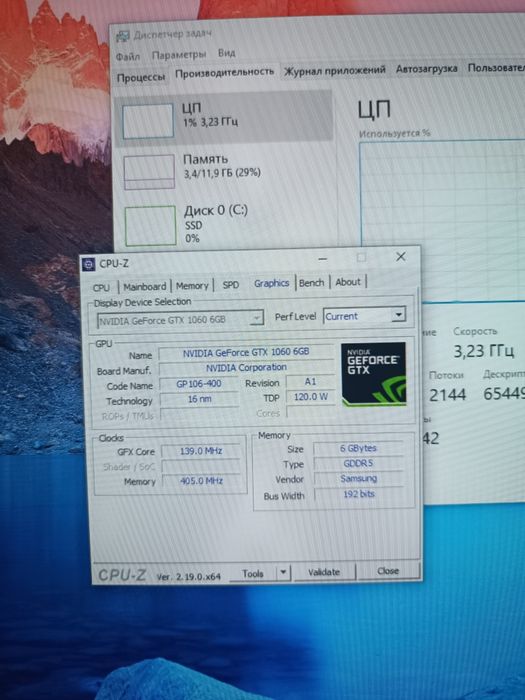Open the Bench tab in CPU-Z

pyautogui.click(x=312, y=283)
